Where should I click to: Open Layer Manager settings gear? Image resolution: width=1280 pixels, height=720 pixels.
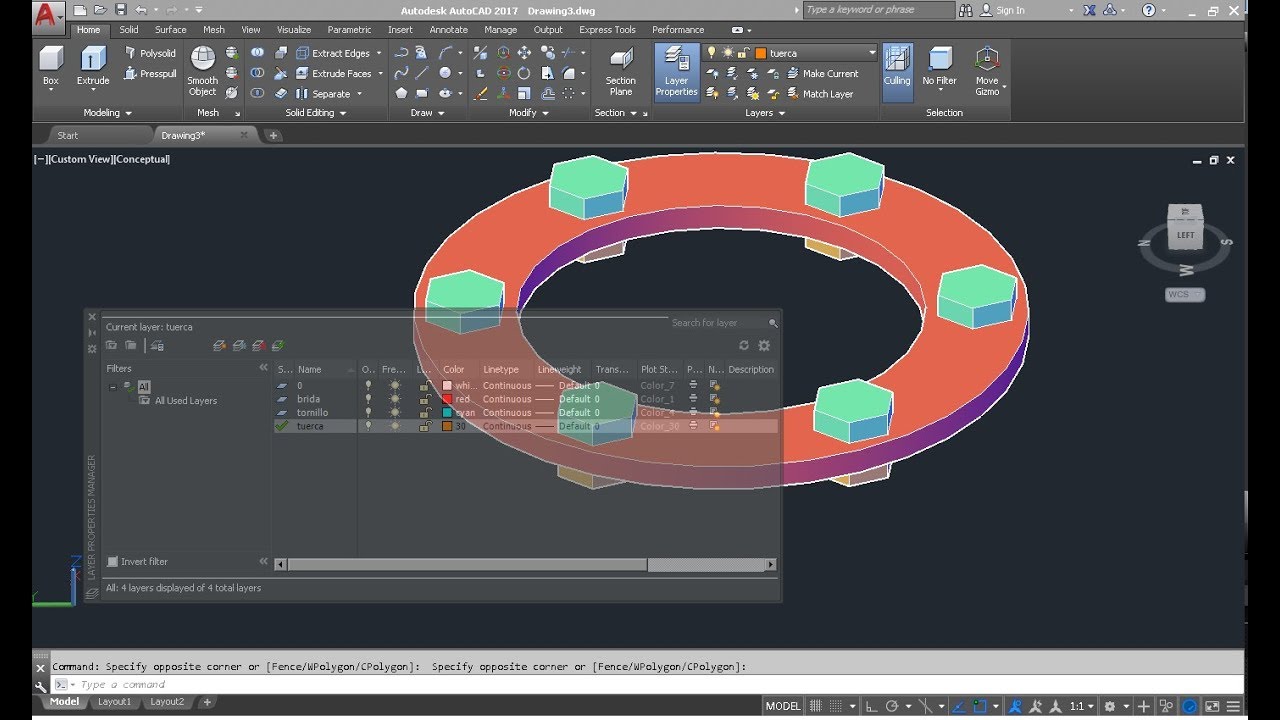click(764, 345)
